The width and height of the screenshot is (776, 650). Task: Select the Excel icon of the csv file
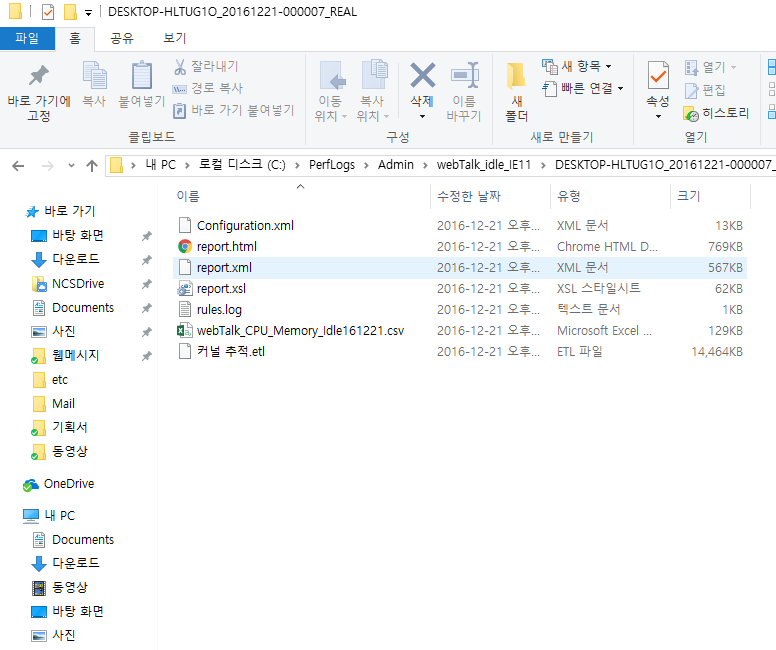click(185, 330)
